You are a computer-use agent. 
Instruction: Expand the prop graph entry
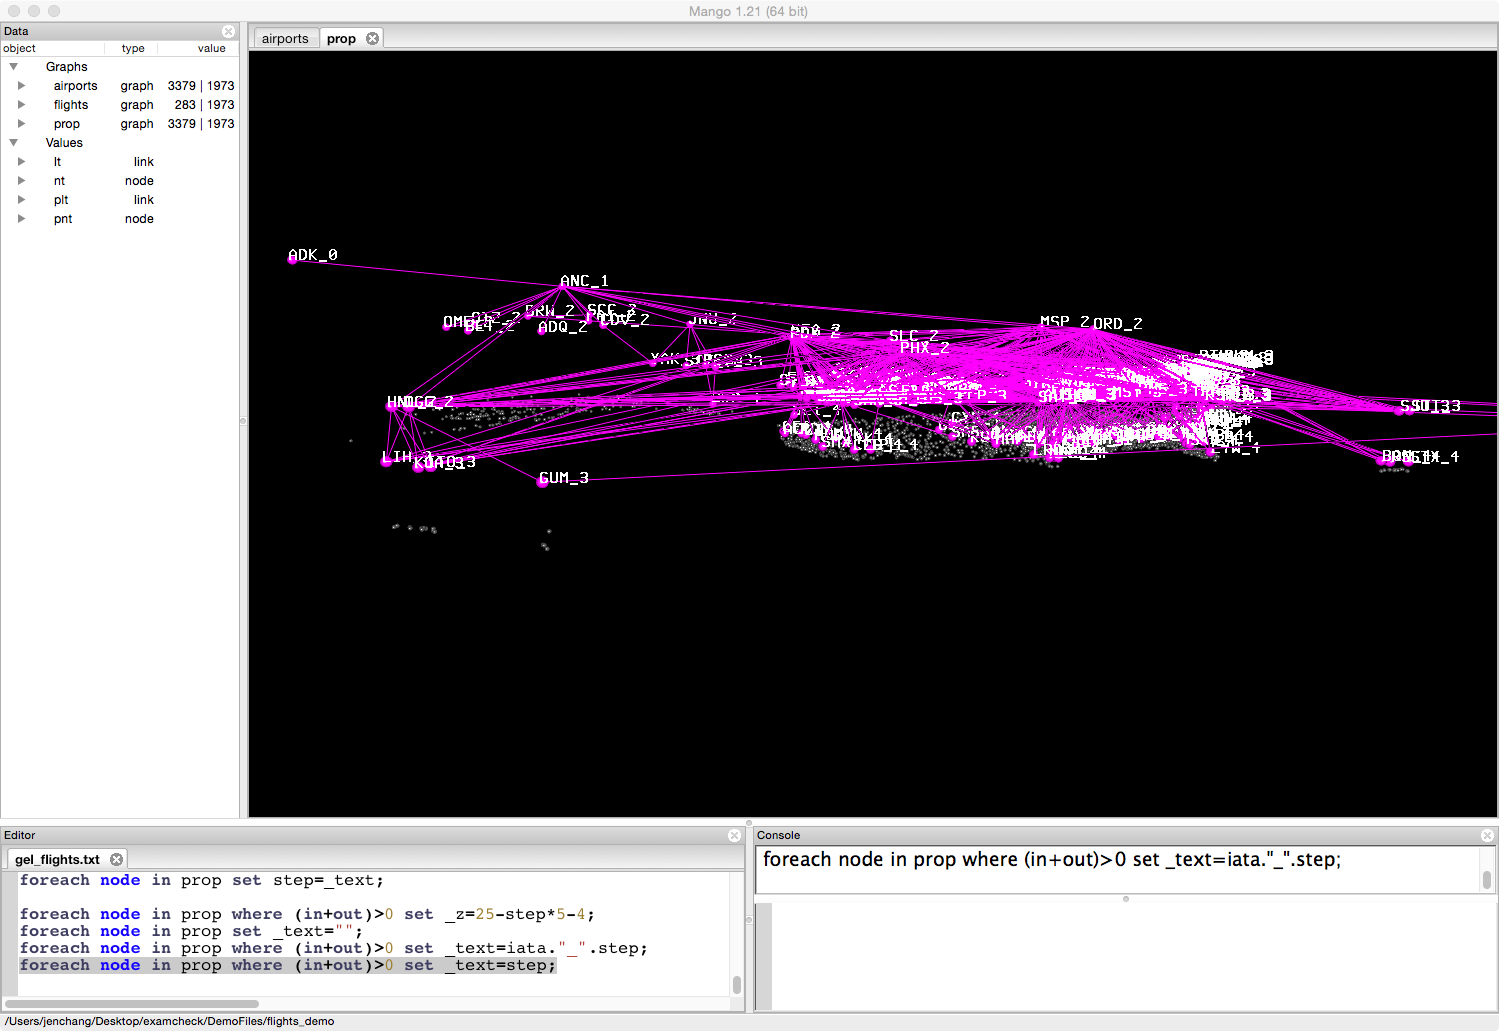(21, 124)
